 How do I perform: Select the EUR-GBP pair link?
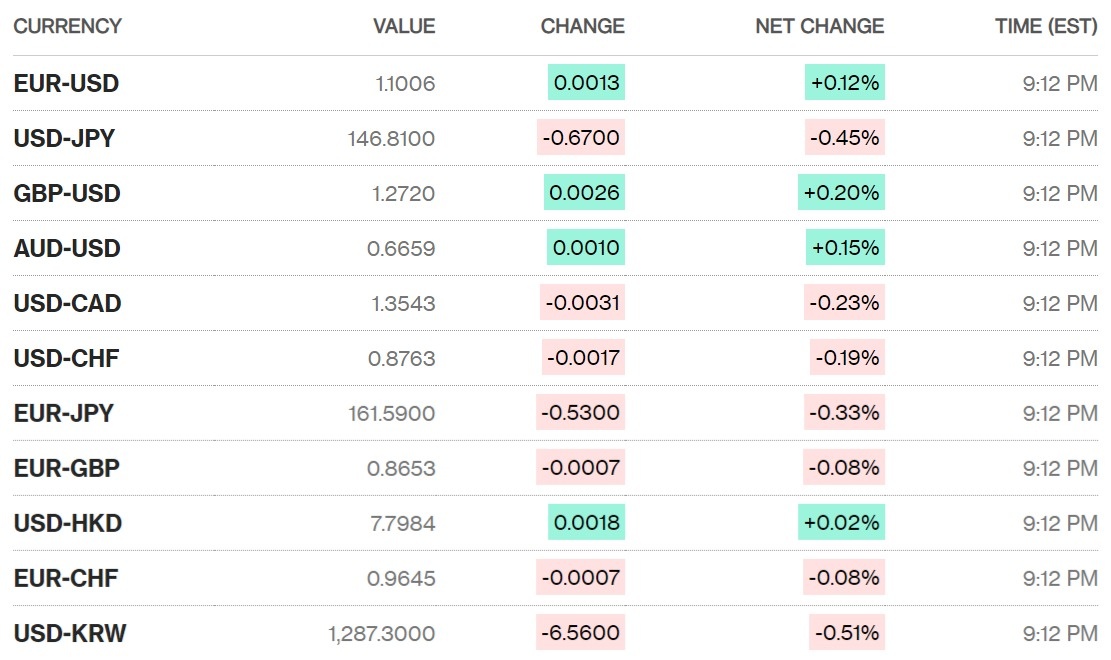(x=67, y=468)
